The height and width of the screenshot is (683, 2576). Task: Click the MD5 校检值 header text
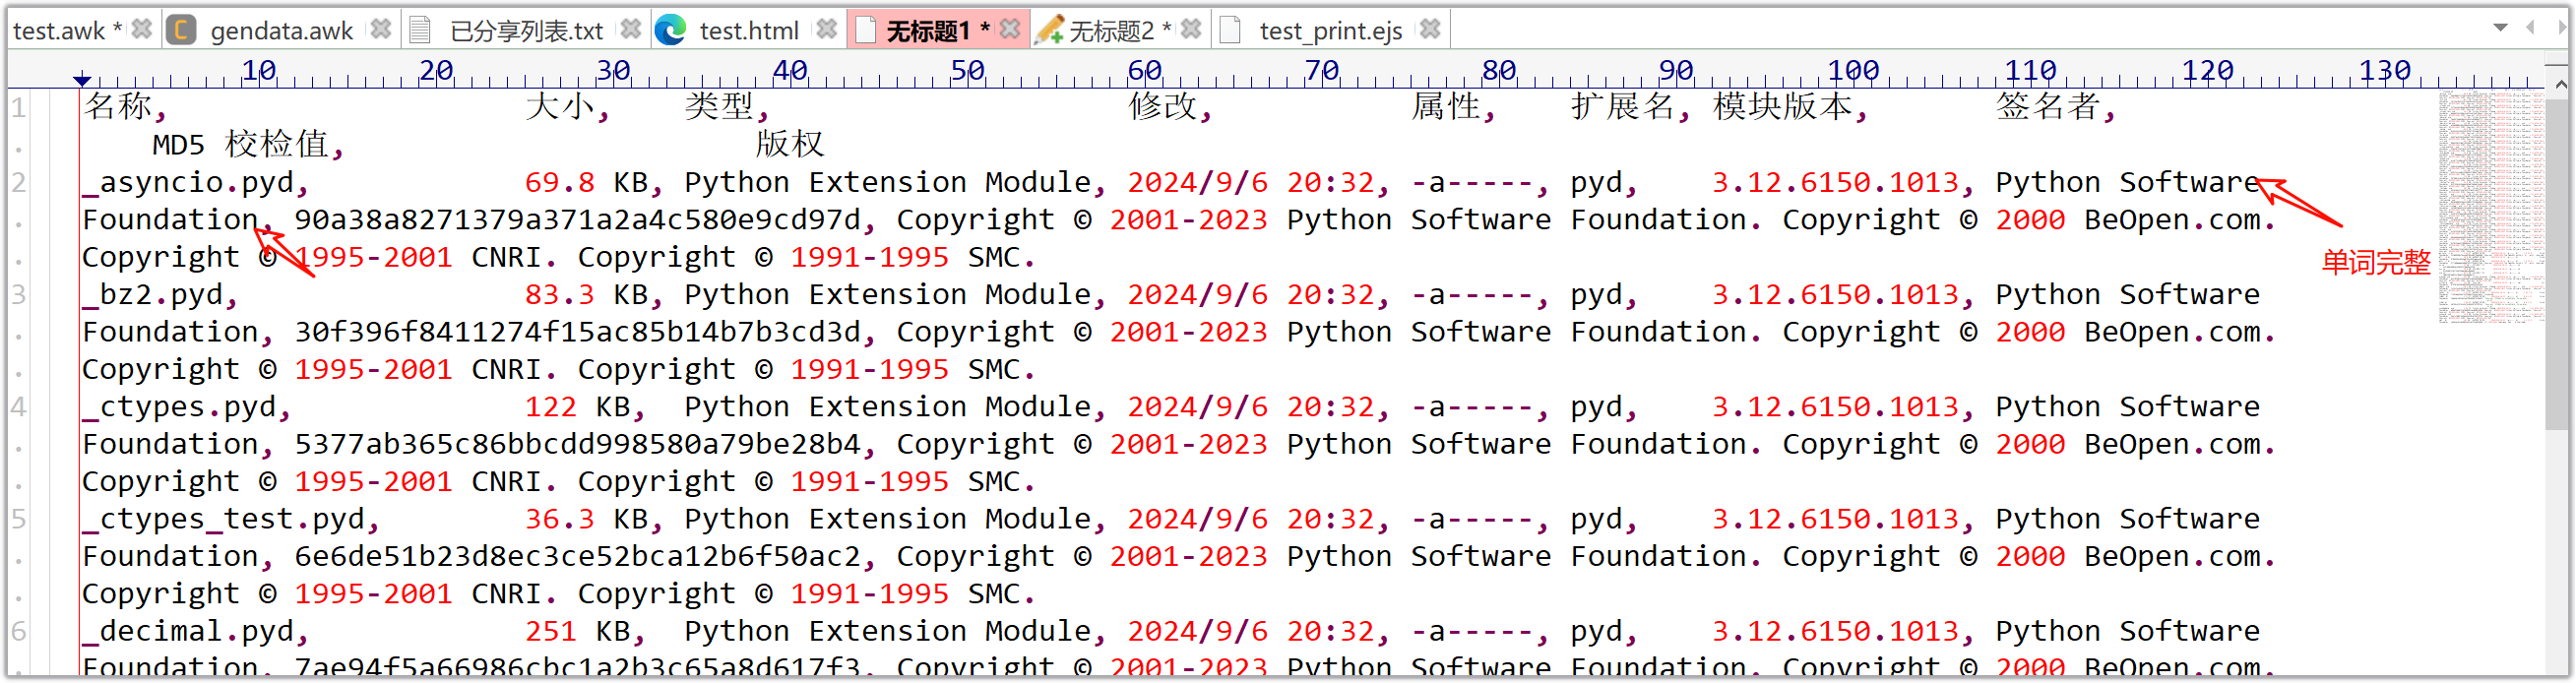click(x=241, y=144)
